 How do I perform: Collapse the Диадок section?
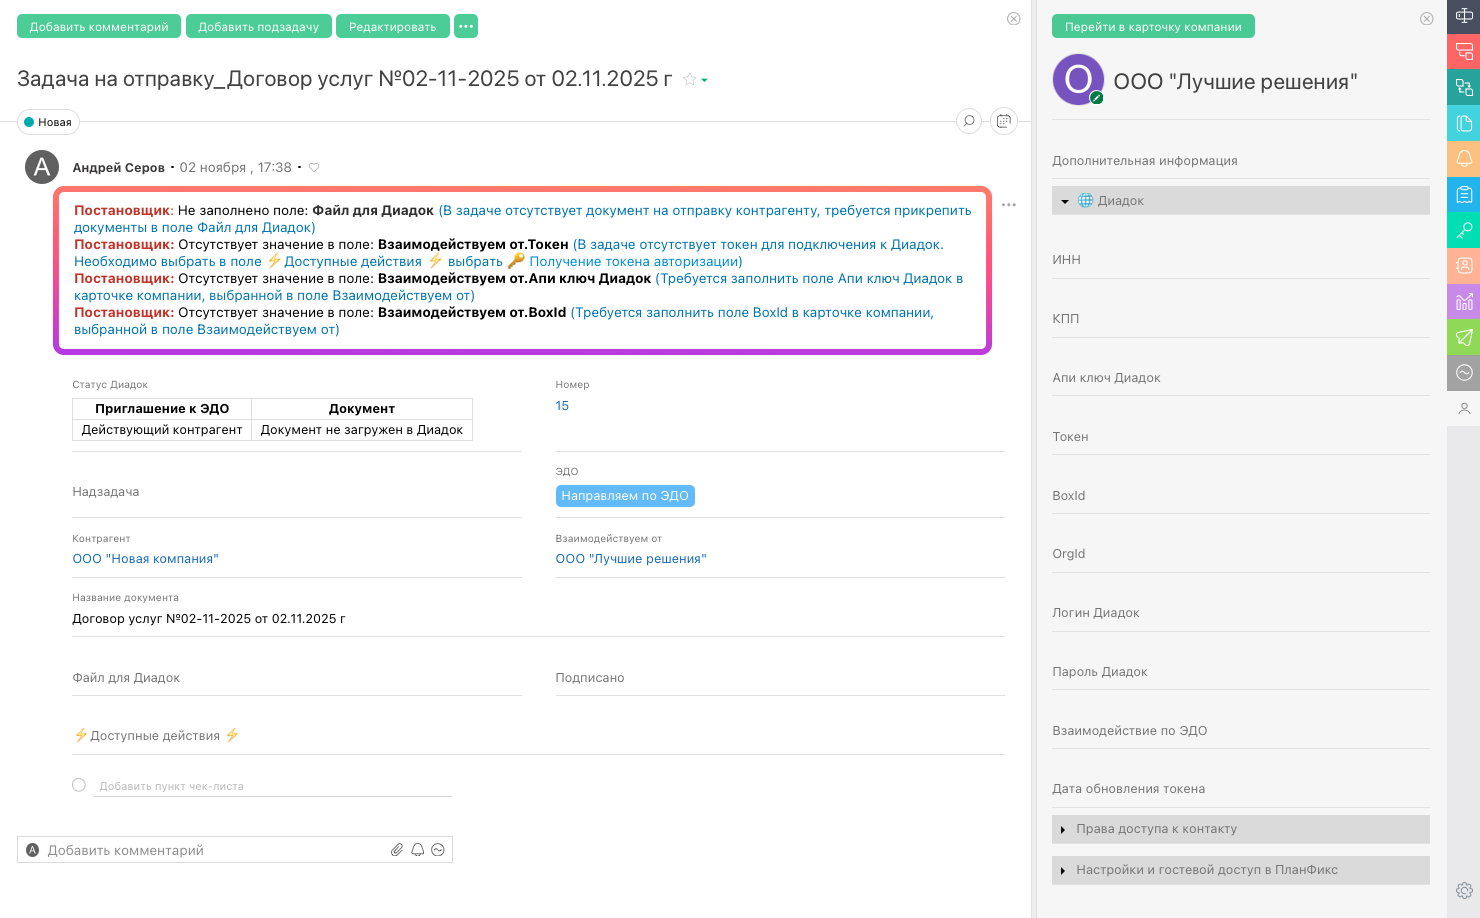tap(1065, 201)
